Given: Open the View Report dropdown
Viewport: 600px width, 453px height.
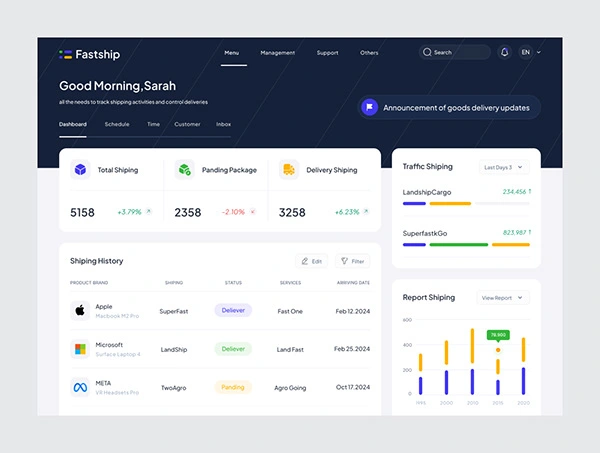Looking at the screenshot, I should [503, 298].
